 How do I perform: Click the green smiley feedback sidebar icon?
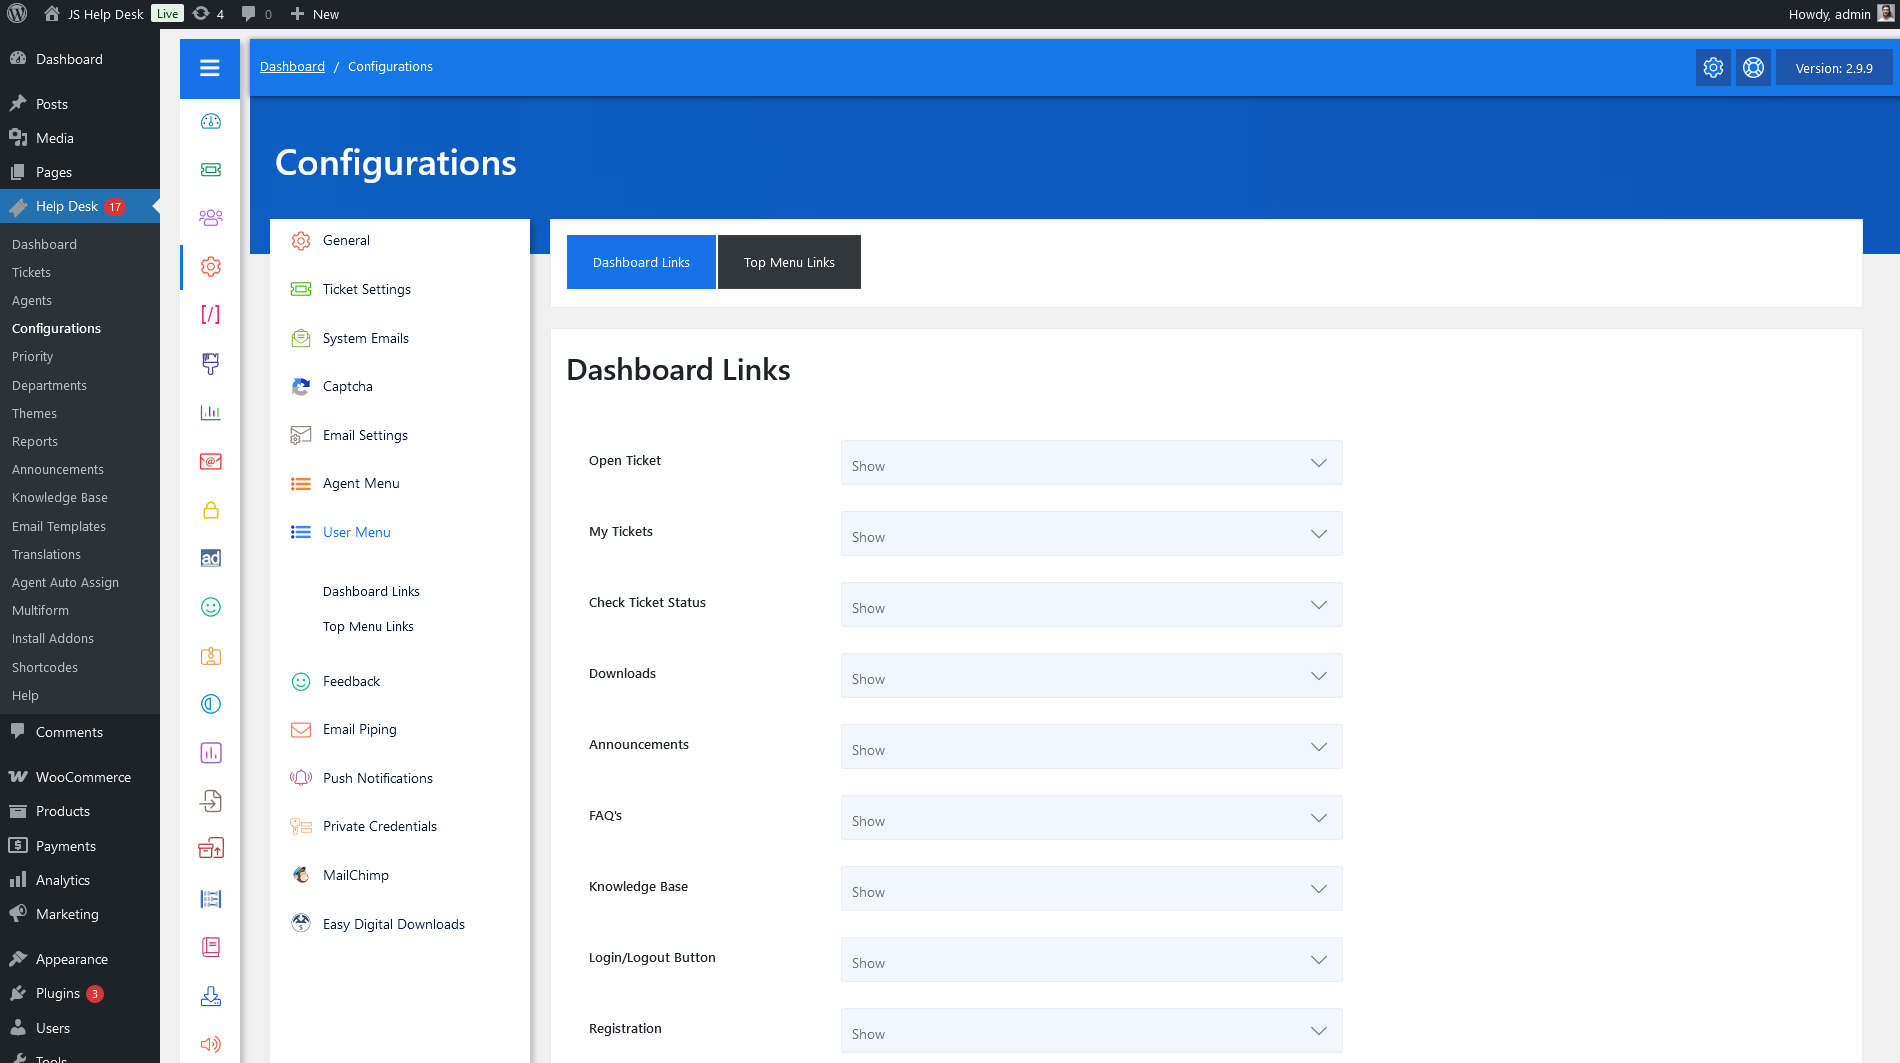point(210,607)
